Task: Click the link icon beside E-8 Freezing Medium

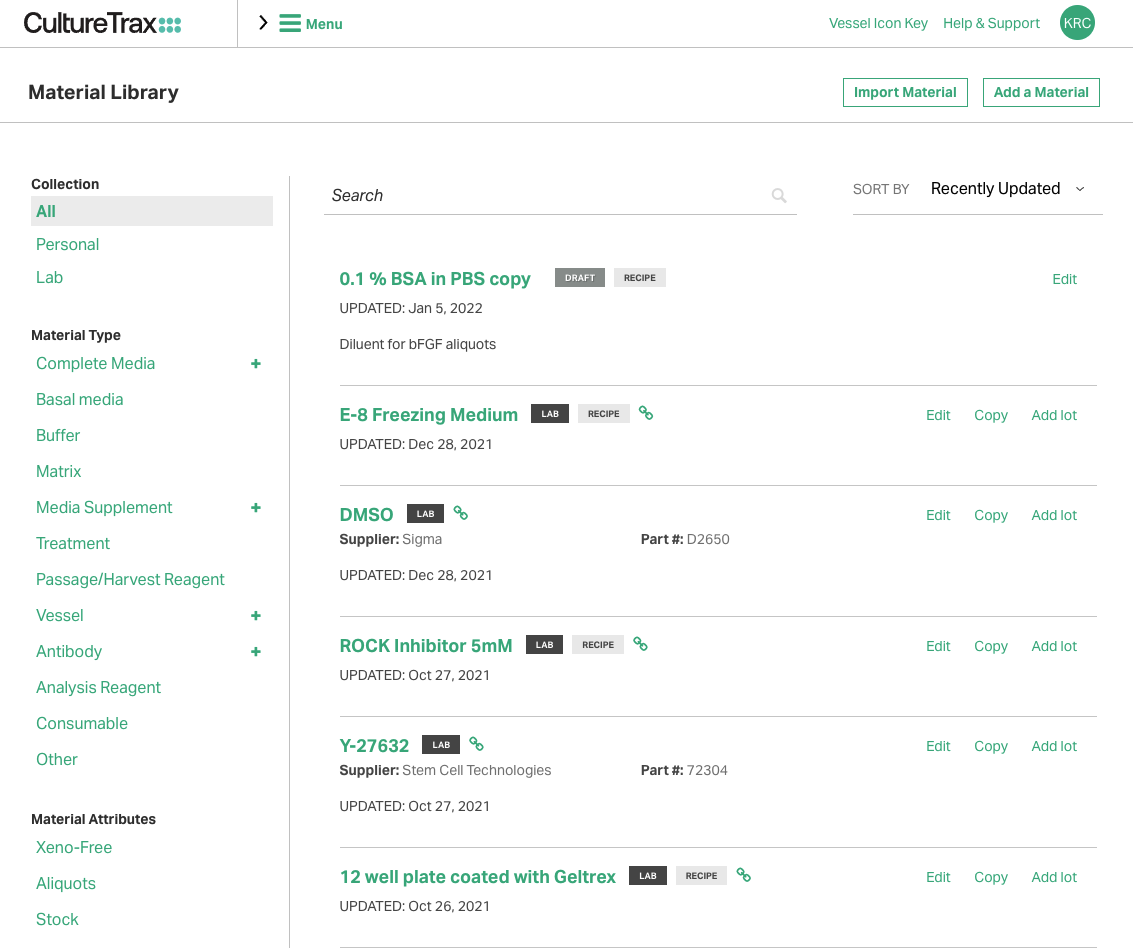Action: coord(646,413)
